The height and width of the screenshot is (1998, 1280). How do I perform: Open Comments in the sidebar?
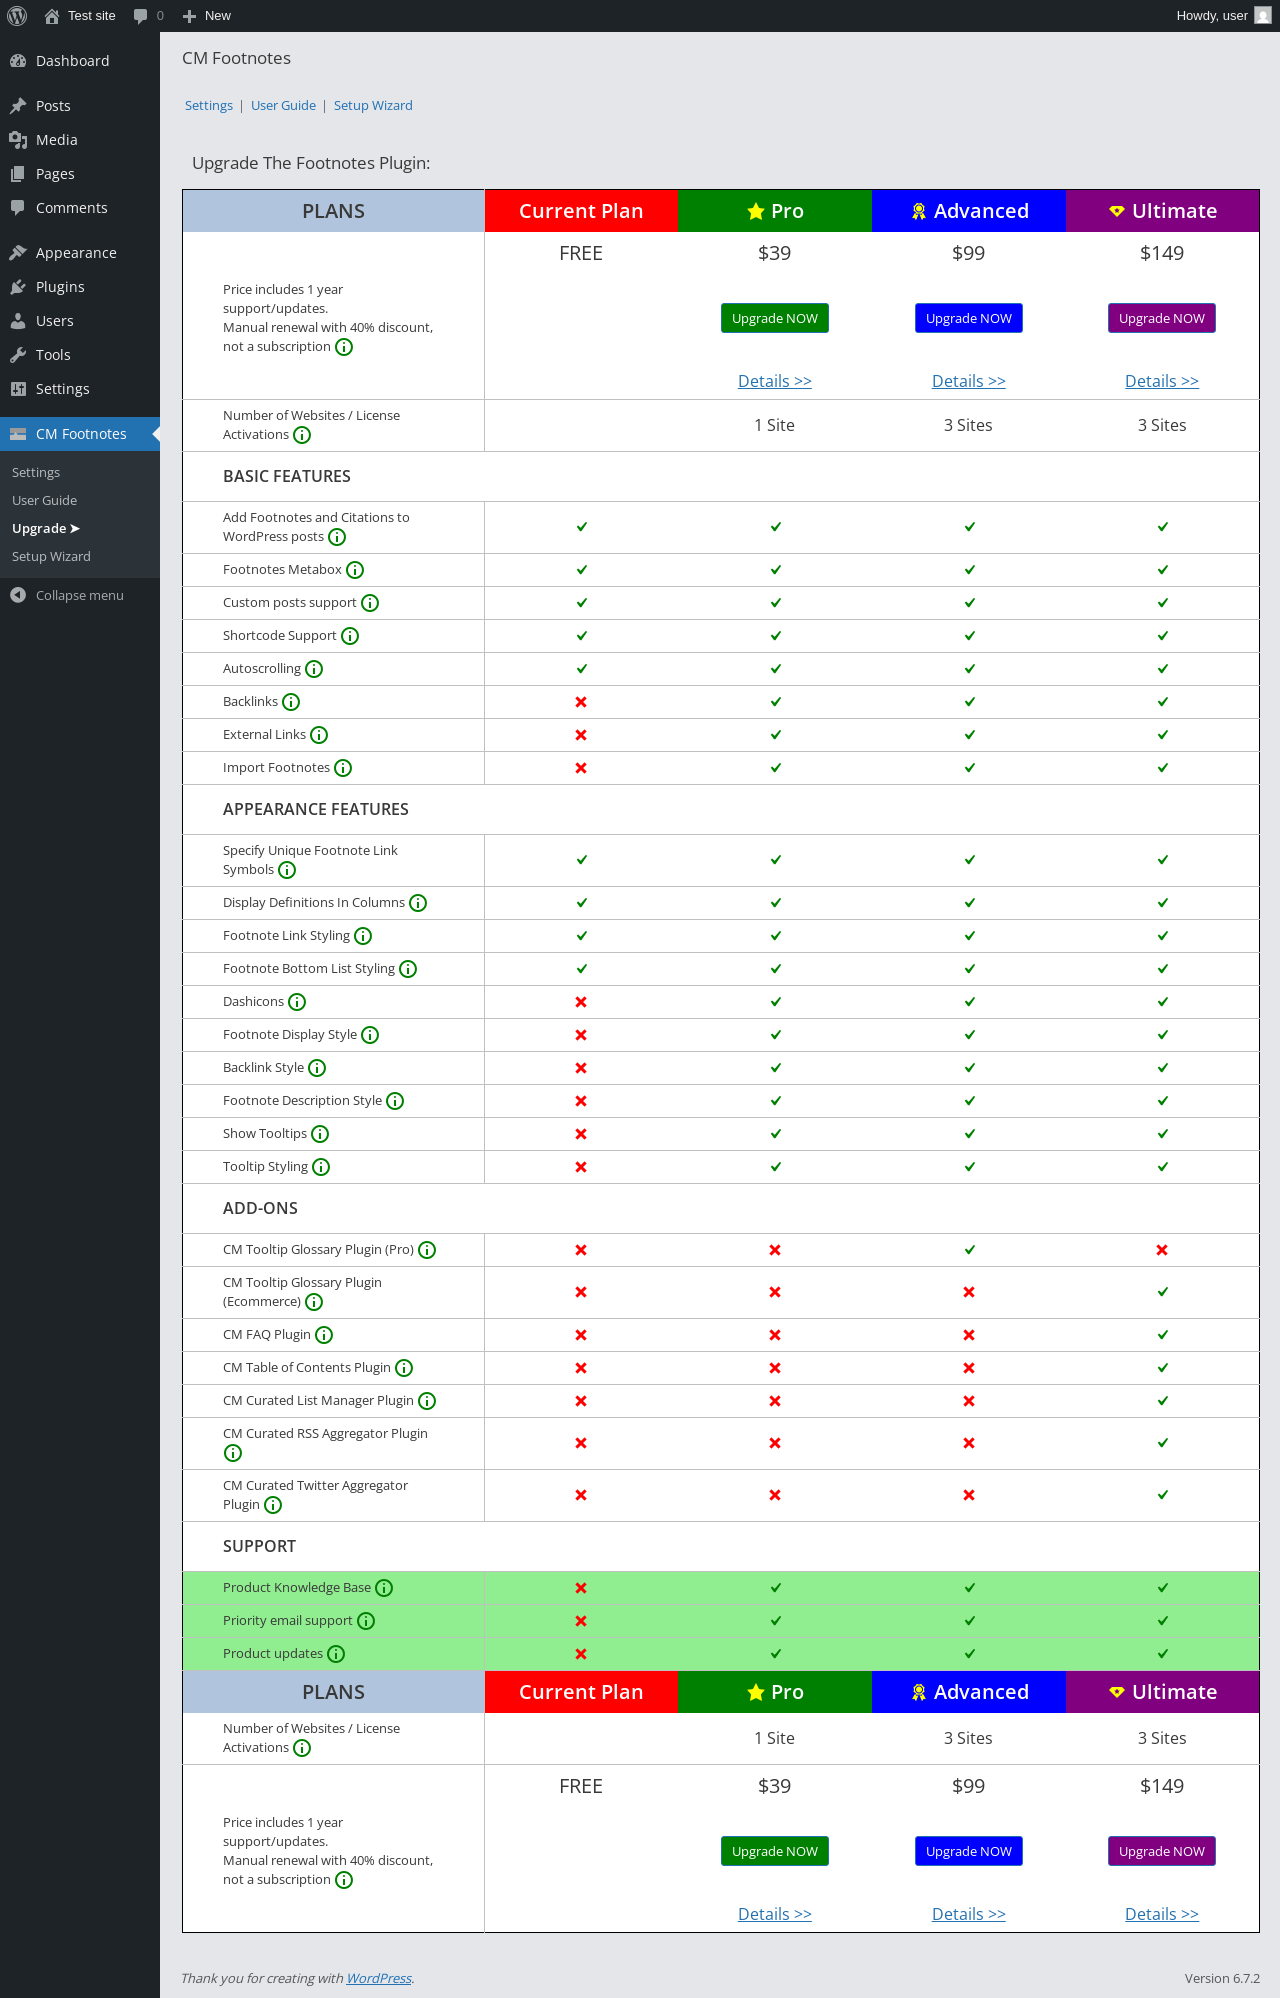click(x=80, y=208)
